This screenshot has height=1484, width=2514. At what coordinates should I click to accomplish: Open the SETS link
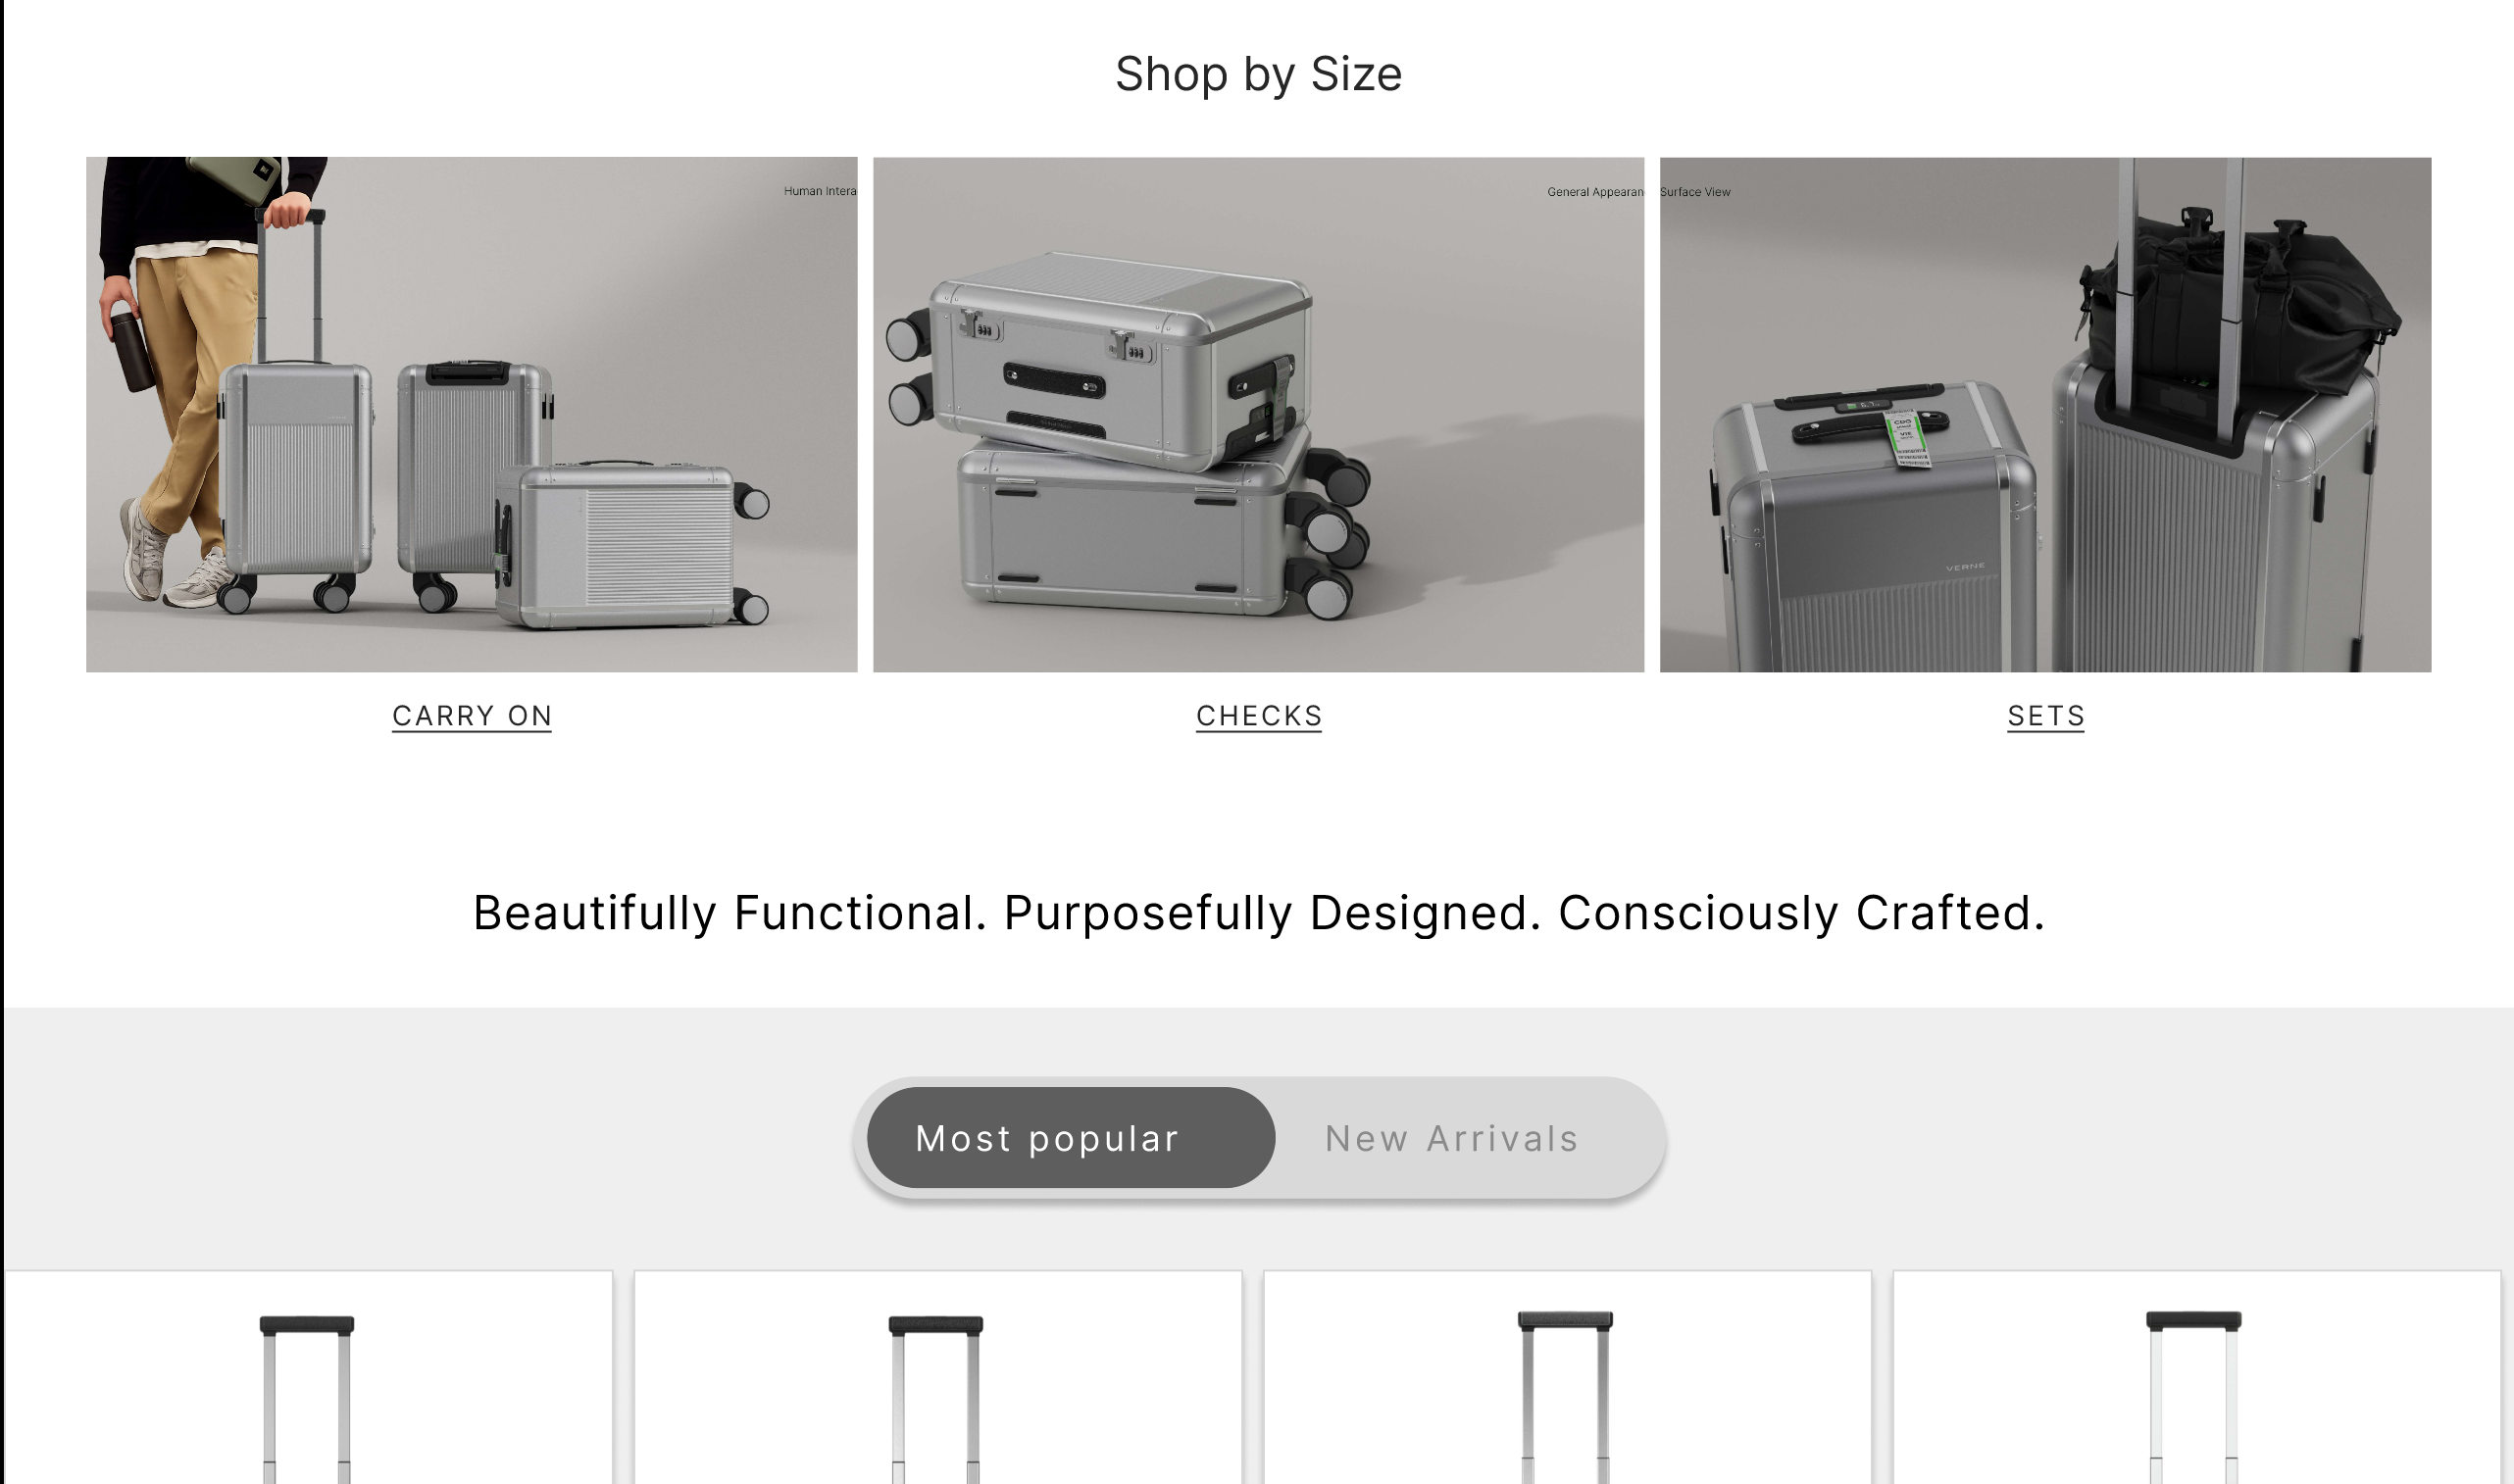[2046, 716]
